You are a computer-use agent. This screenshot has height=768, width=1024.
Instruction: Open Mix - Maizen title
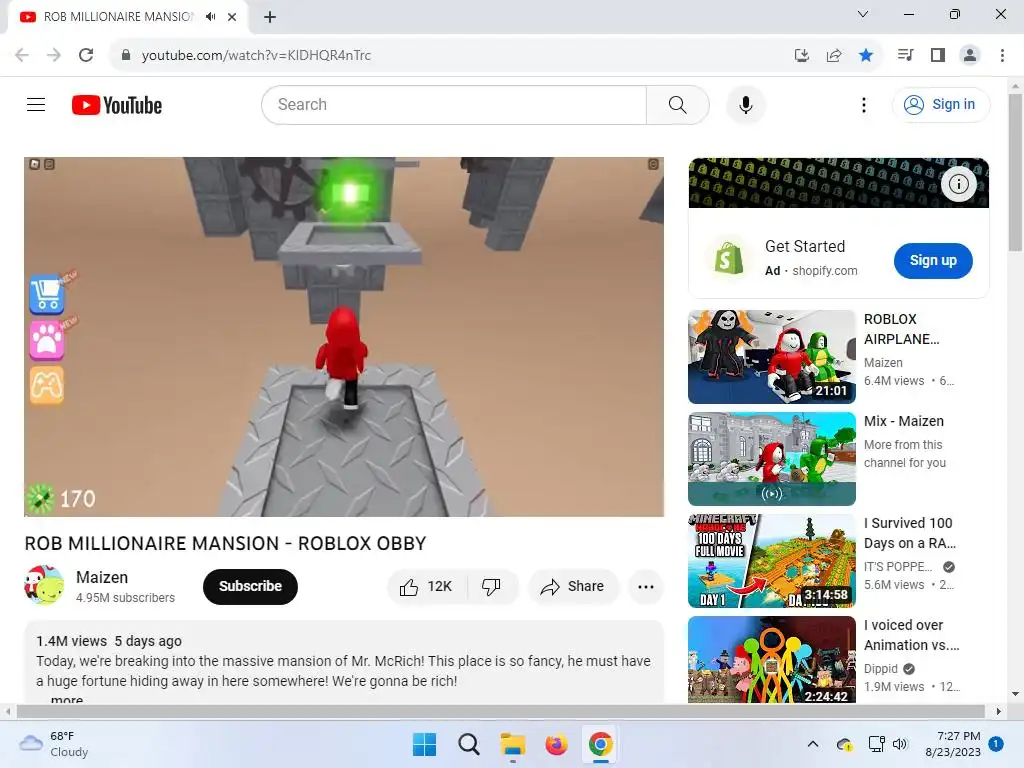click(903, 421)
